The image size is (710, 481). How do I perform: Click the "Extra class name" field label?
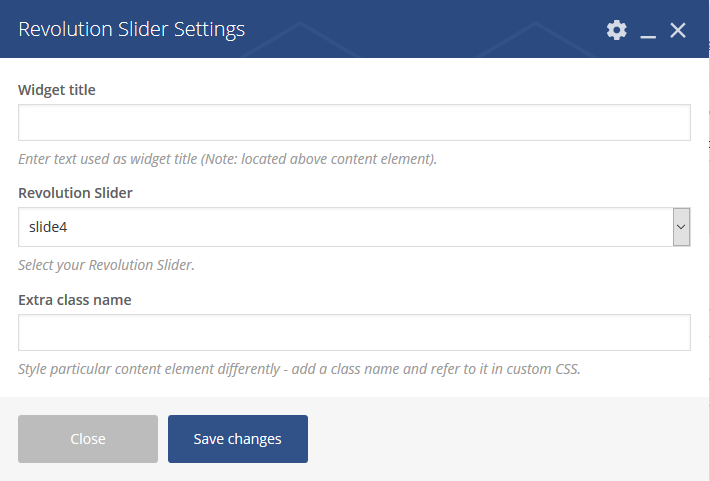[x=75, y=300]
